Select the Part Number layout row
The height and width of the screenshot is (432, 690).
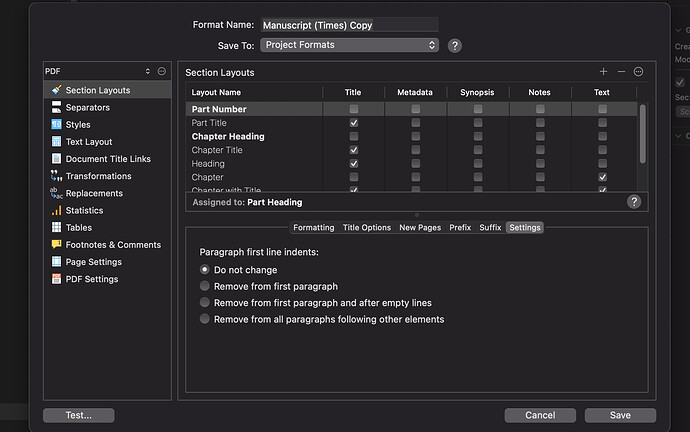(411, 109)
